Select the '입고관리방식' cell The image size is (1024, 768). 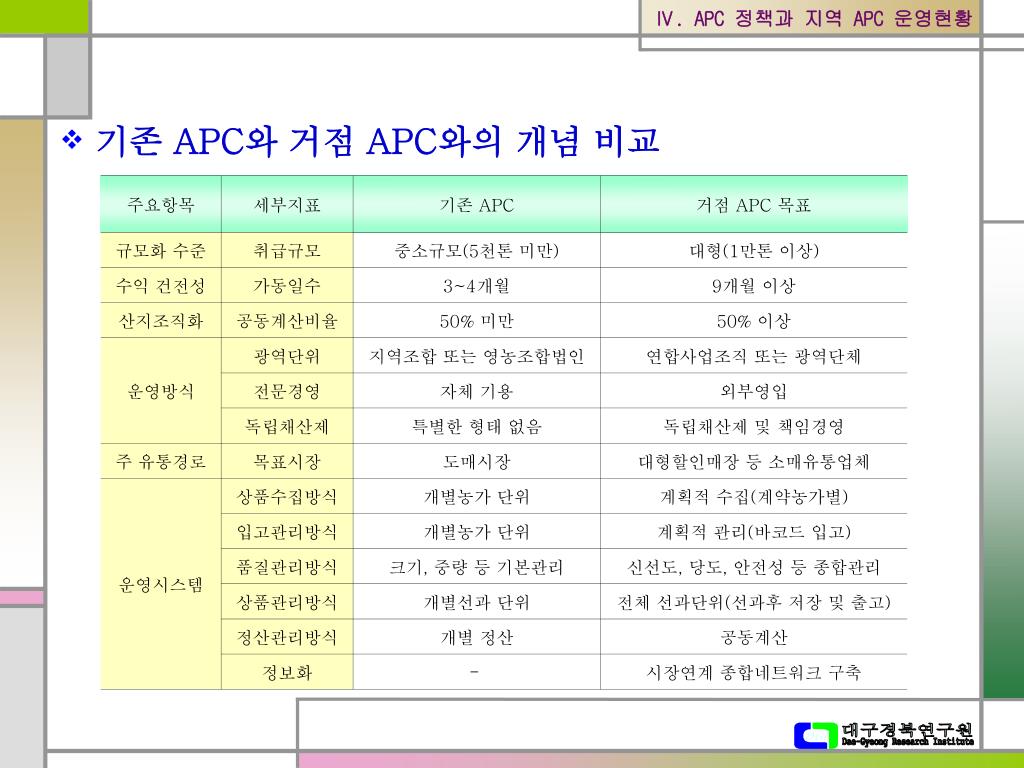click(x=287, y=532)
